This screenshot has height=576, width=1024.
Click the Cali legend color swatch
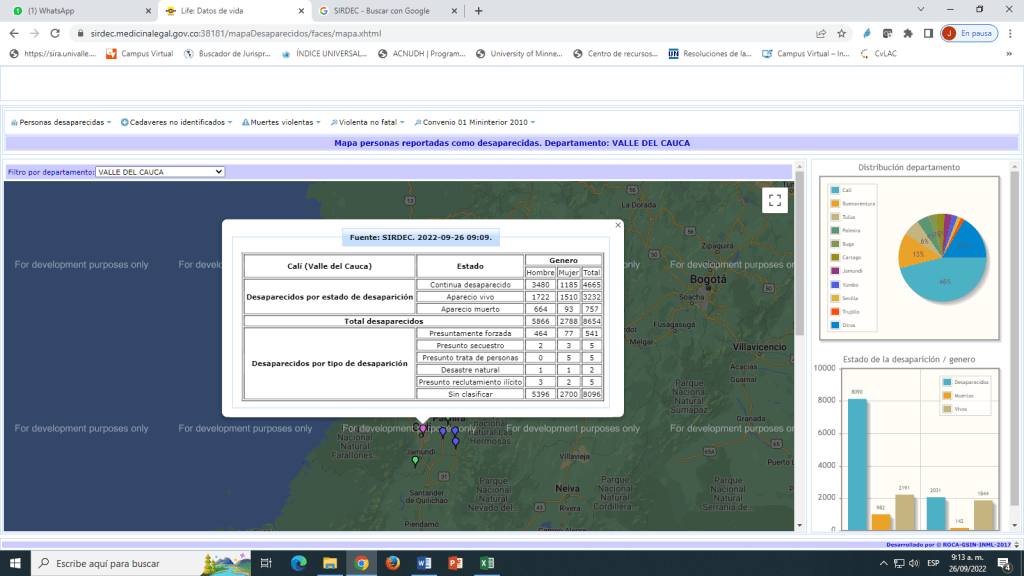point(833,189)
